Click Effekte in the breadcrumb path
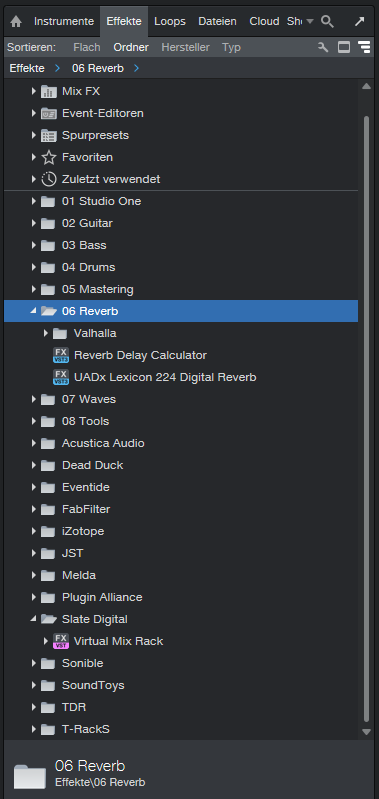 pos(27,68)
